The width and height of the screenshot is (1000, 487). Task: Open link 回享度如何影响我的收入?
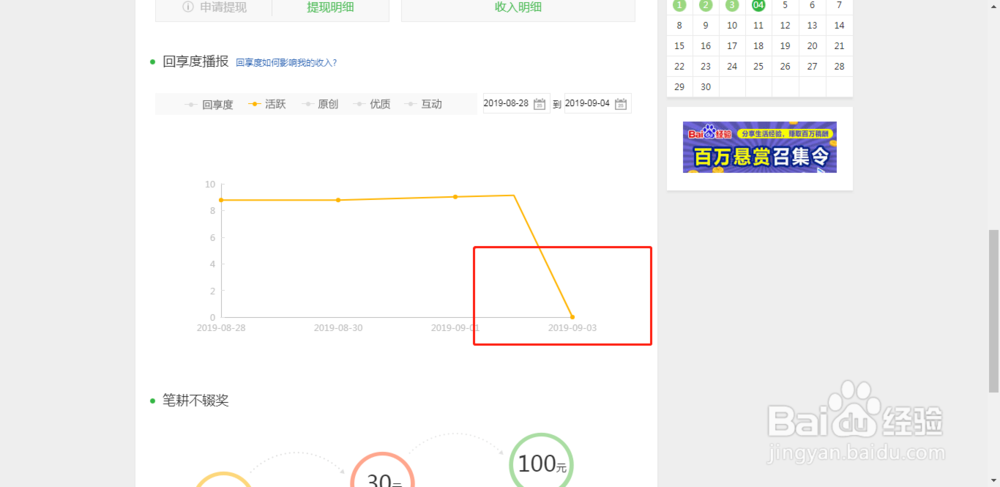point(286,62)
